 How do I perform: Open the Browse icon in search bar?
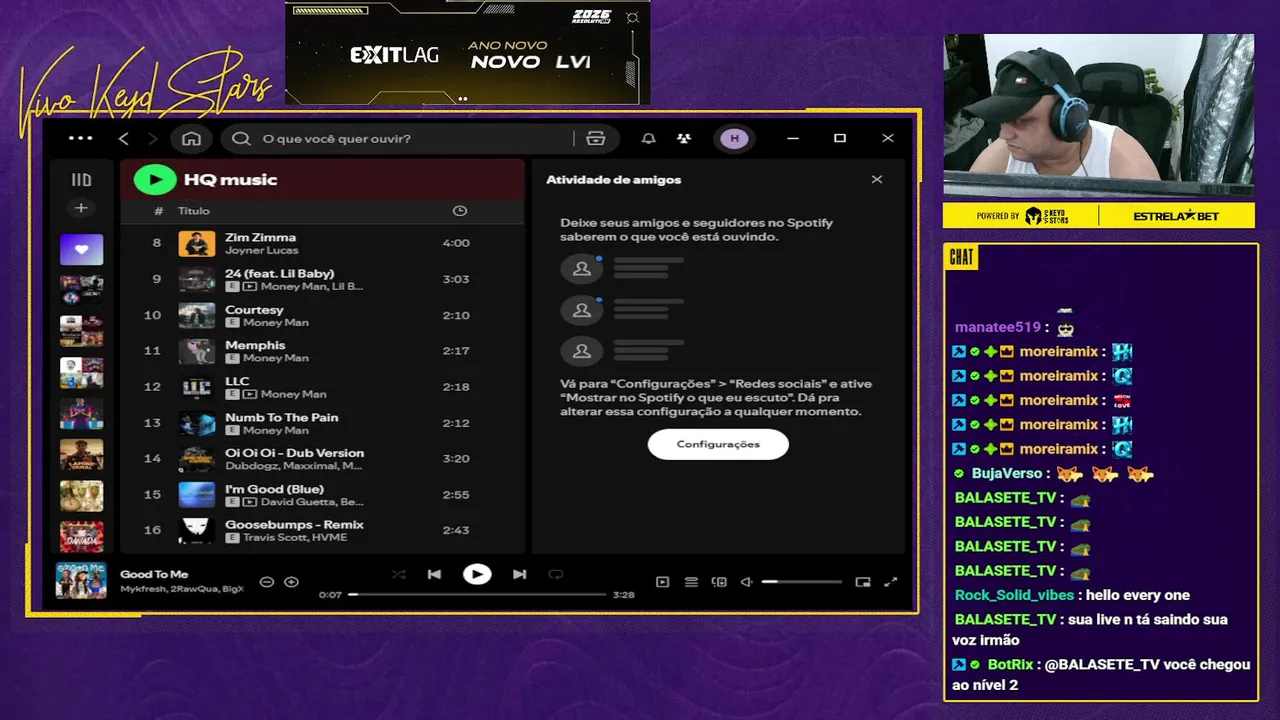(596, 138)
